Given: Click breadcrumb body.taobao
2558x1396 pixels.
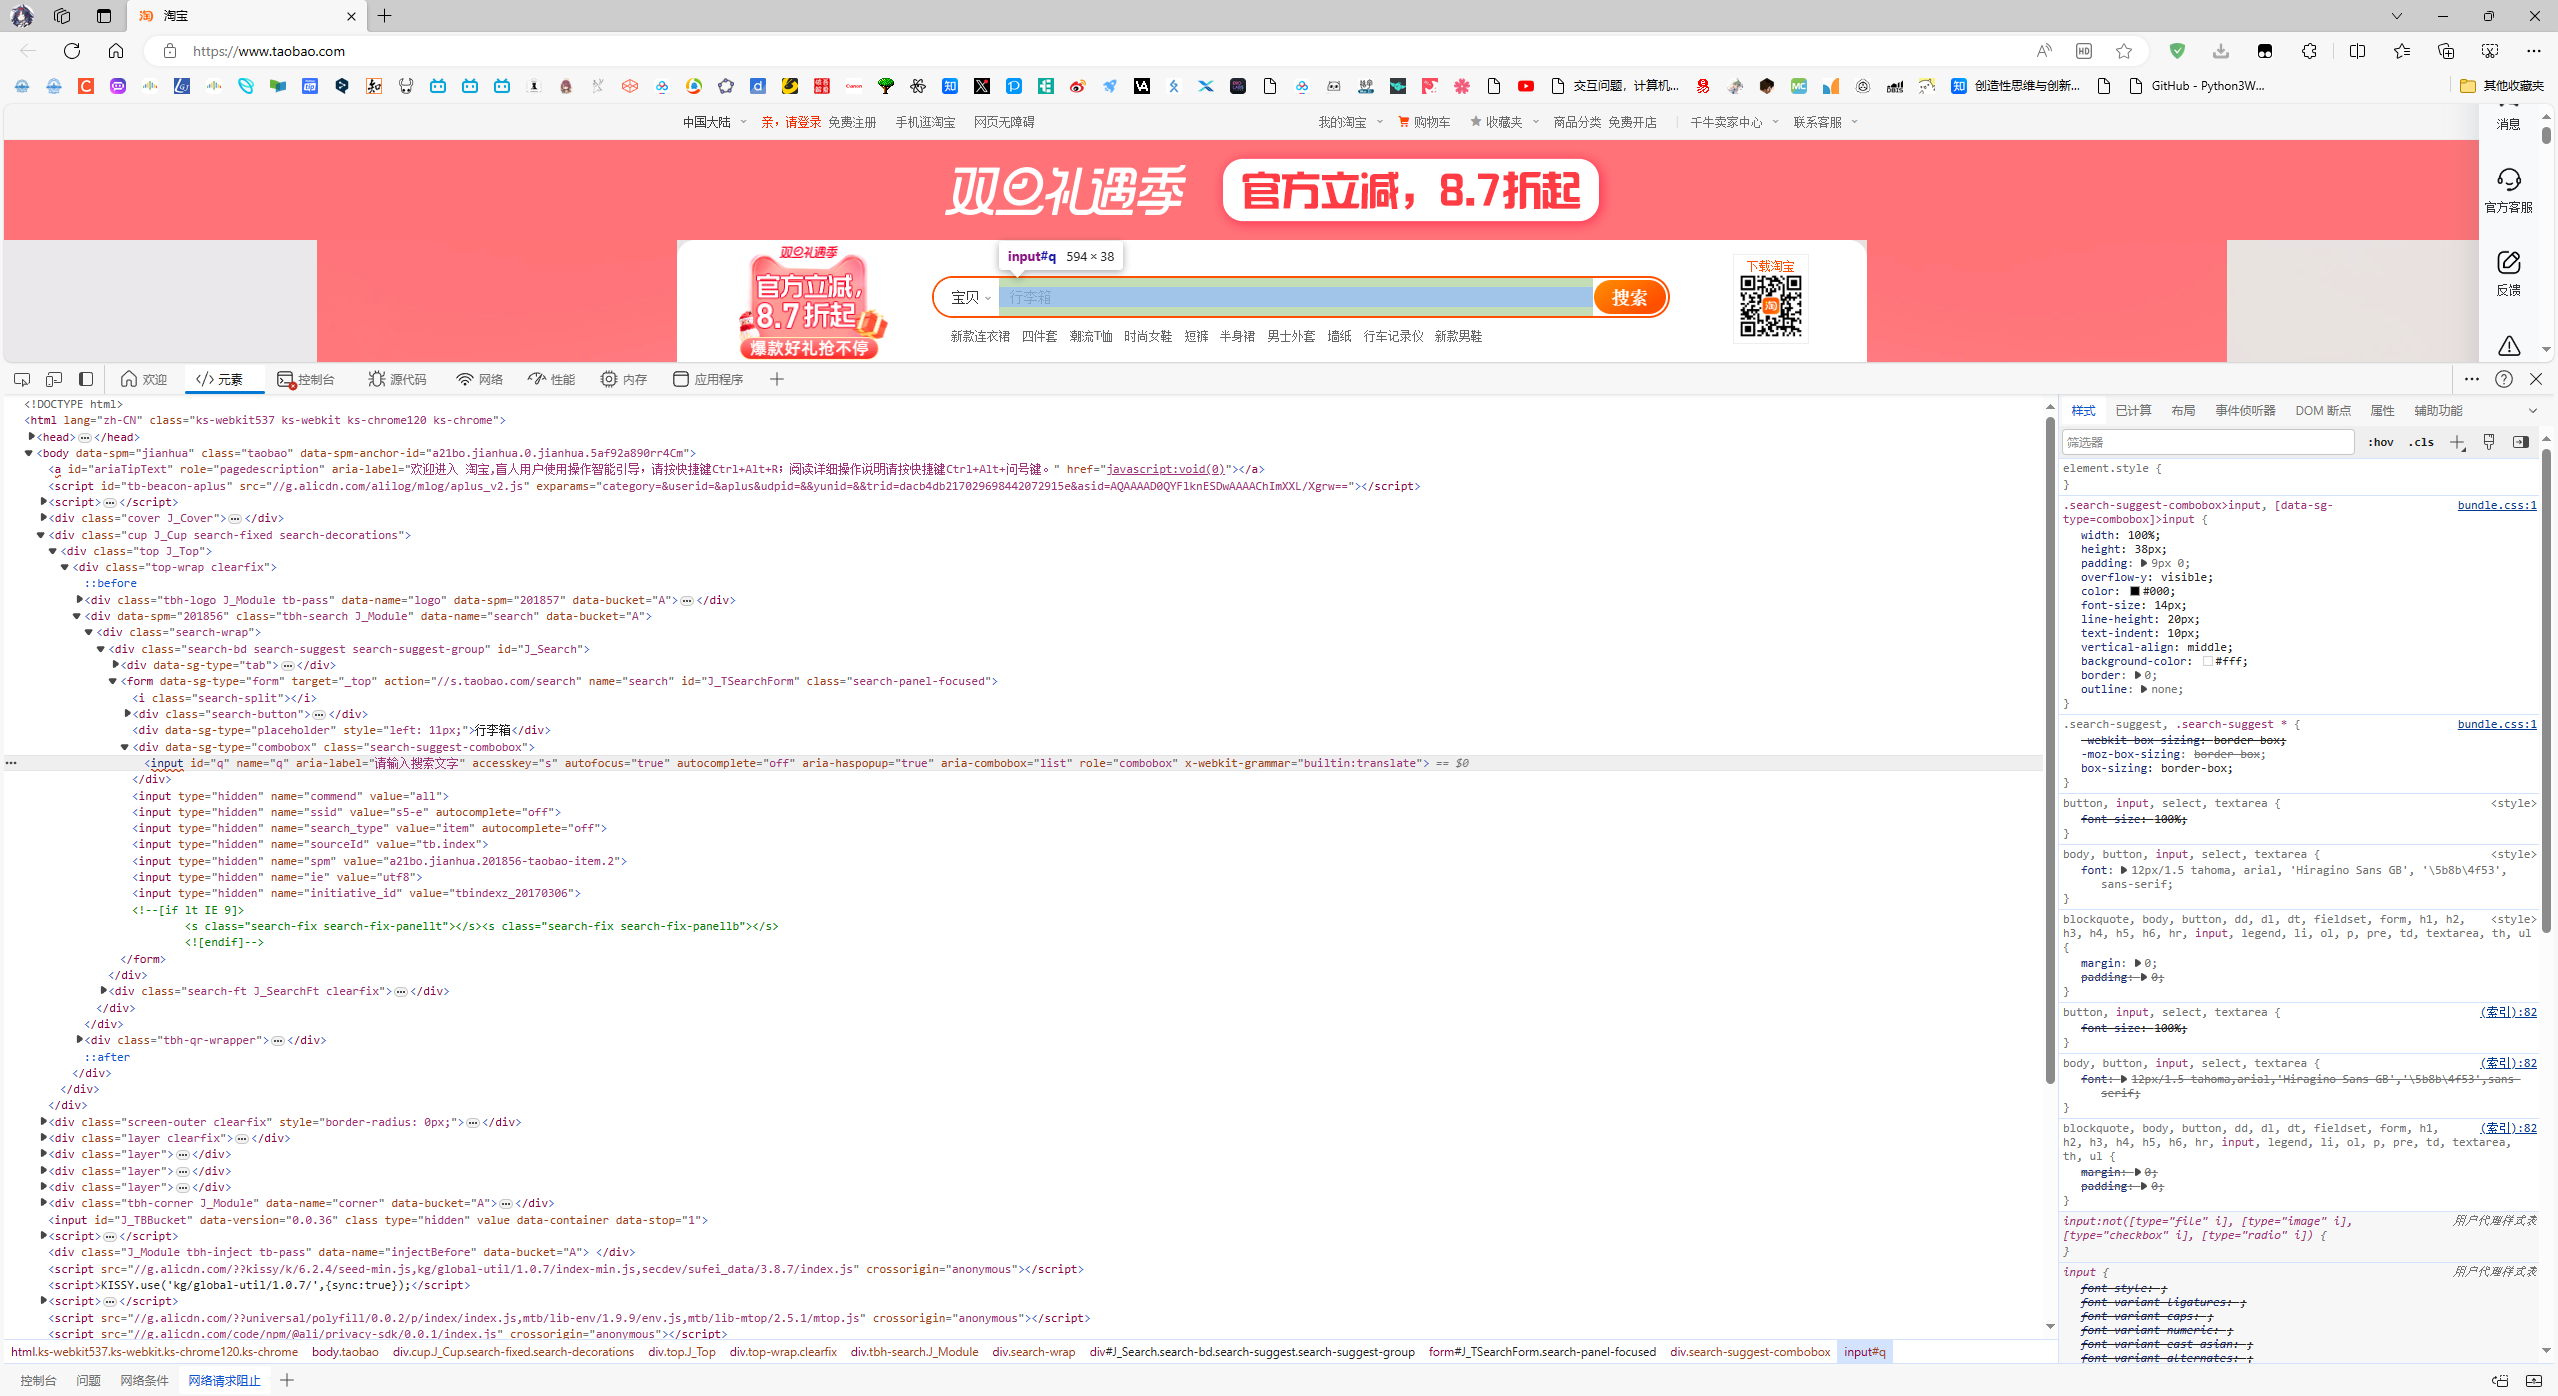Looking at the screenshot, I should coord(345,1352).
